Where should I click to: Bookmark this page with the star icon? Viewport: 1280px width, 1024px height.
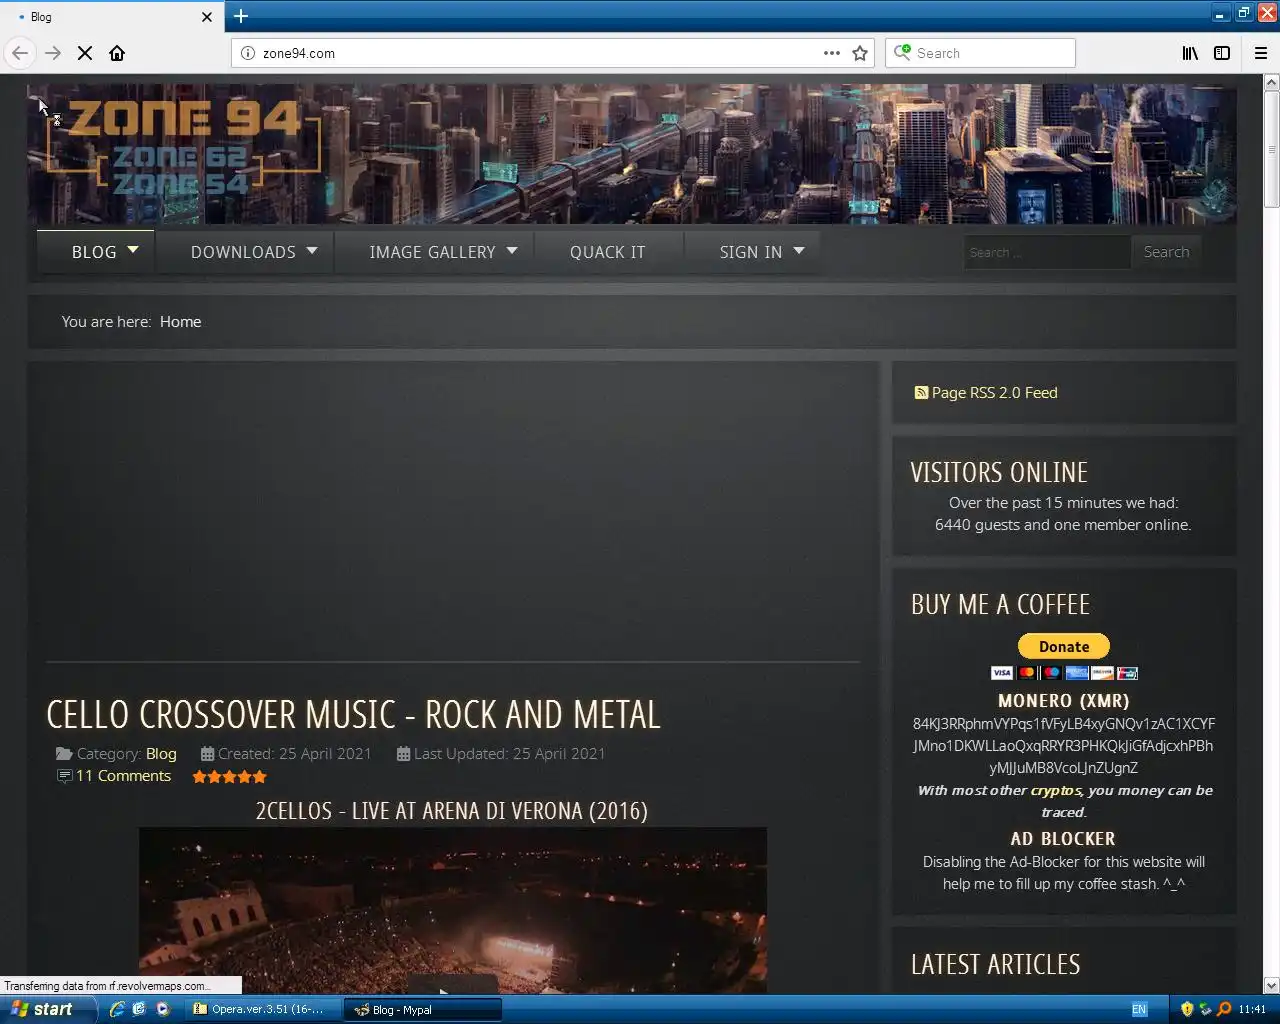click(860, 53)
